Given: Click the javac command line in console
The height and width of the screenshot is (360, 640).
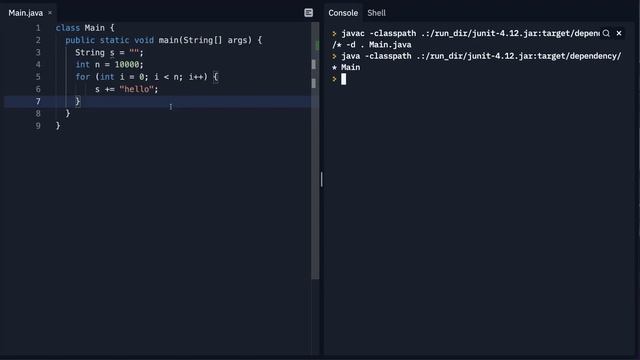Looking at the screenshot, I should (x=470, y=33).
